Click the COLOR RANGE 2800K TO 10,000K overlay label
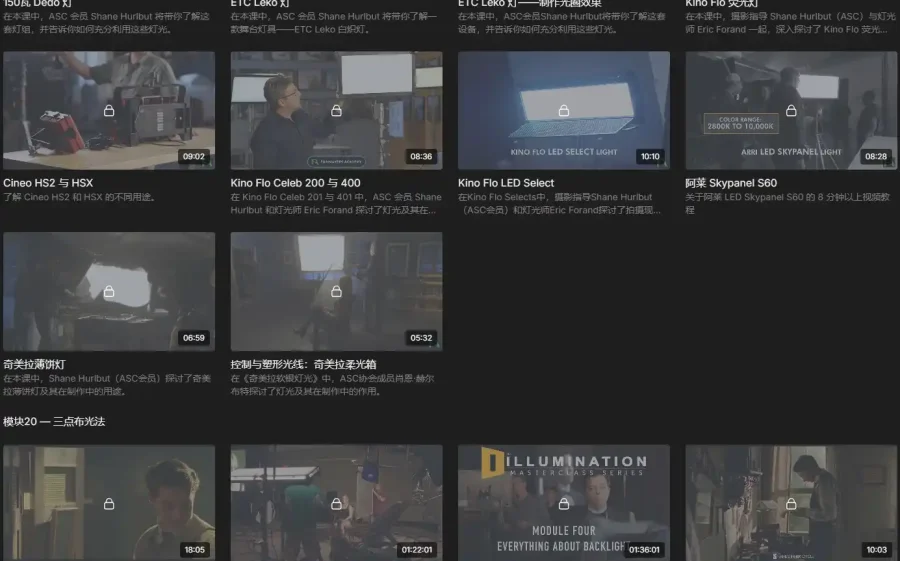Screen dimensions: 900x561 click(740, 123)
